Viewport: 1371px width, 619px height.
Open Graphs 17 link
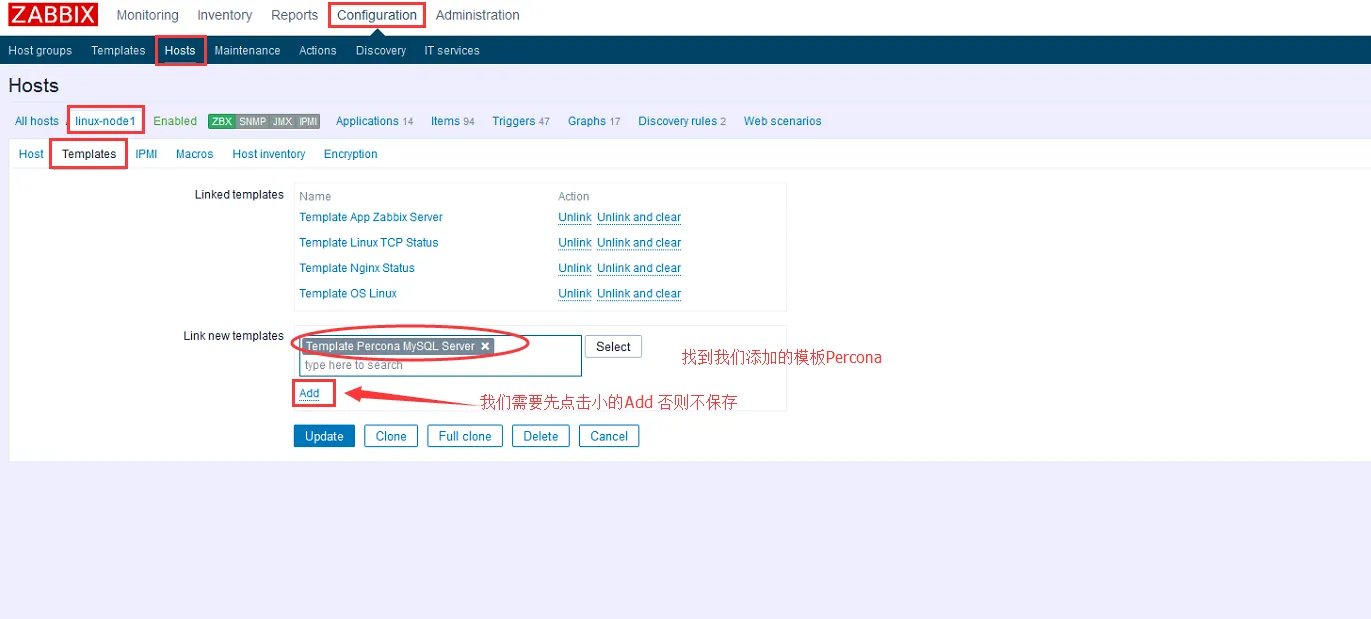coord(594,121)
